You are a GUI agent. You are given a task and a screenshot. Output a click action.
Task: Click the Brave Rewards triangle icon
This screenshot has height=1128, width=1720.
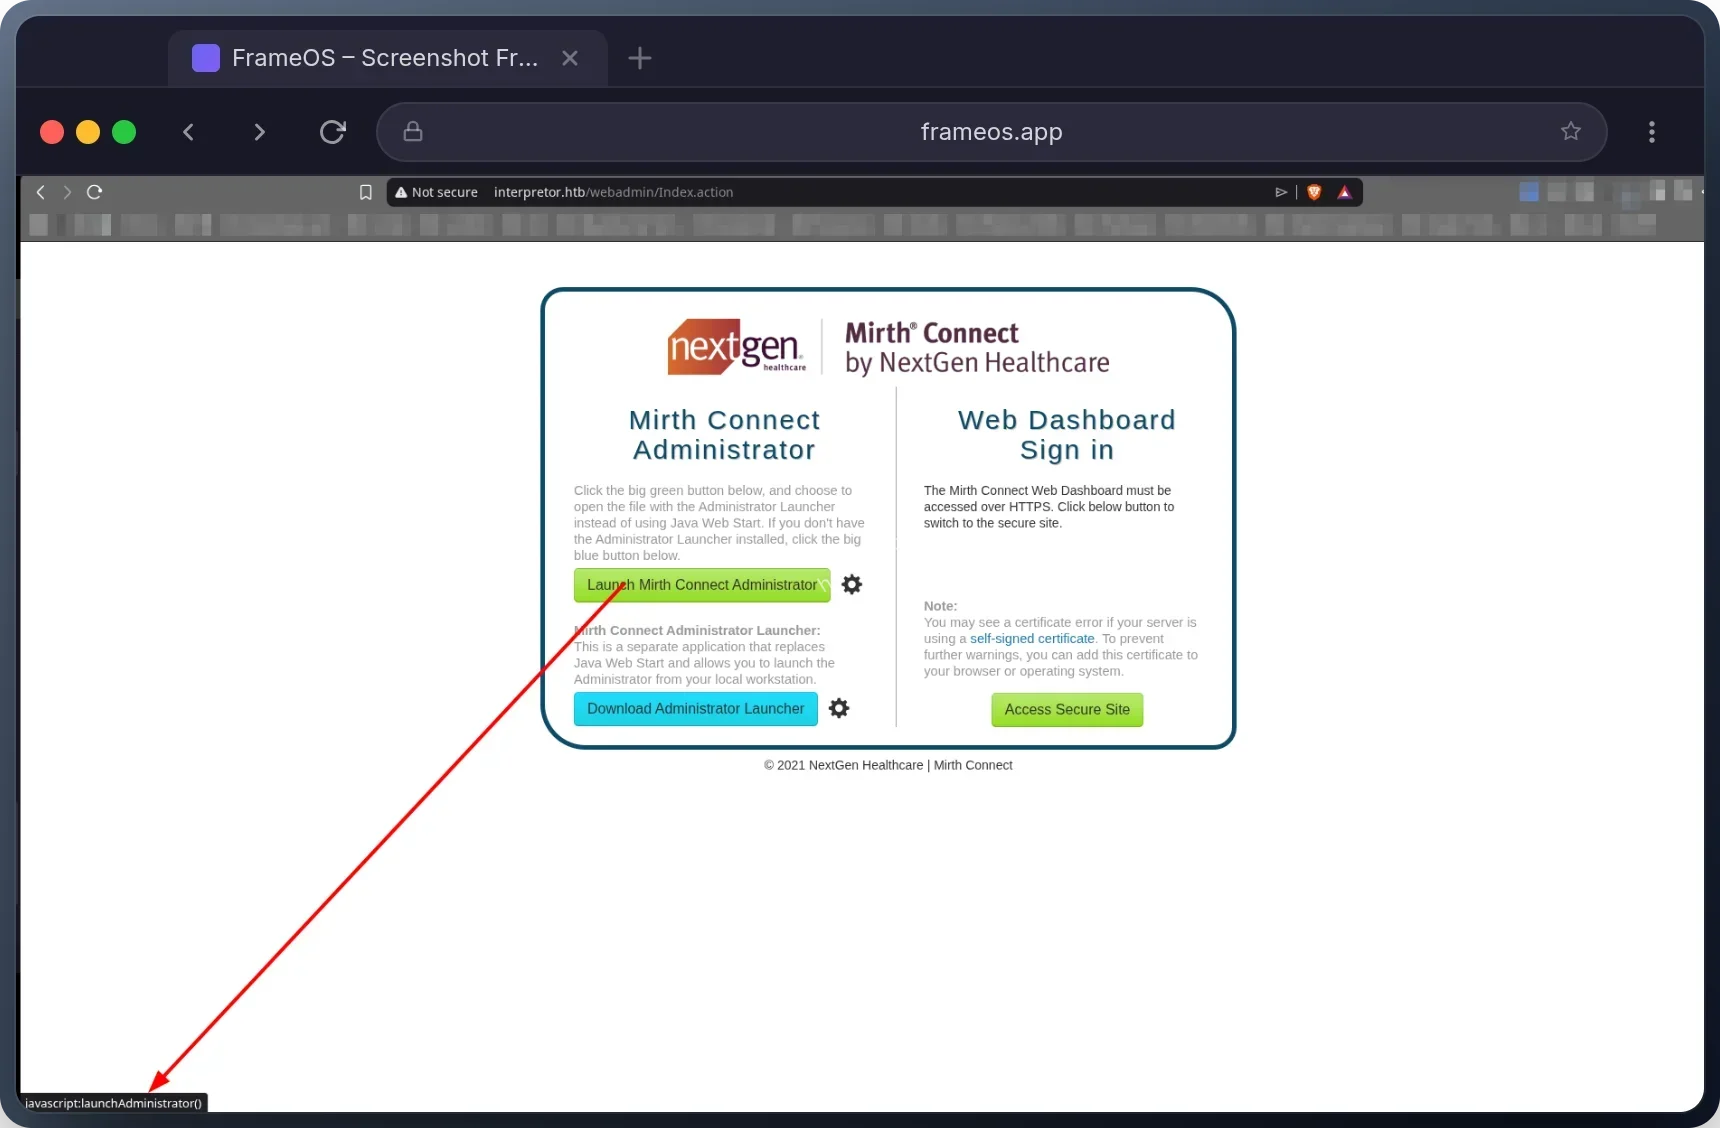click(x=1345, y=192)
